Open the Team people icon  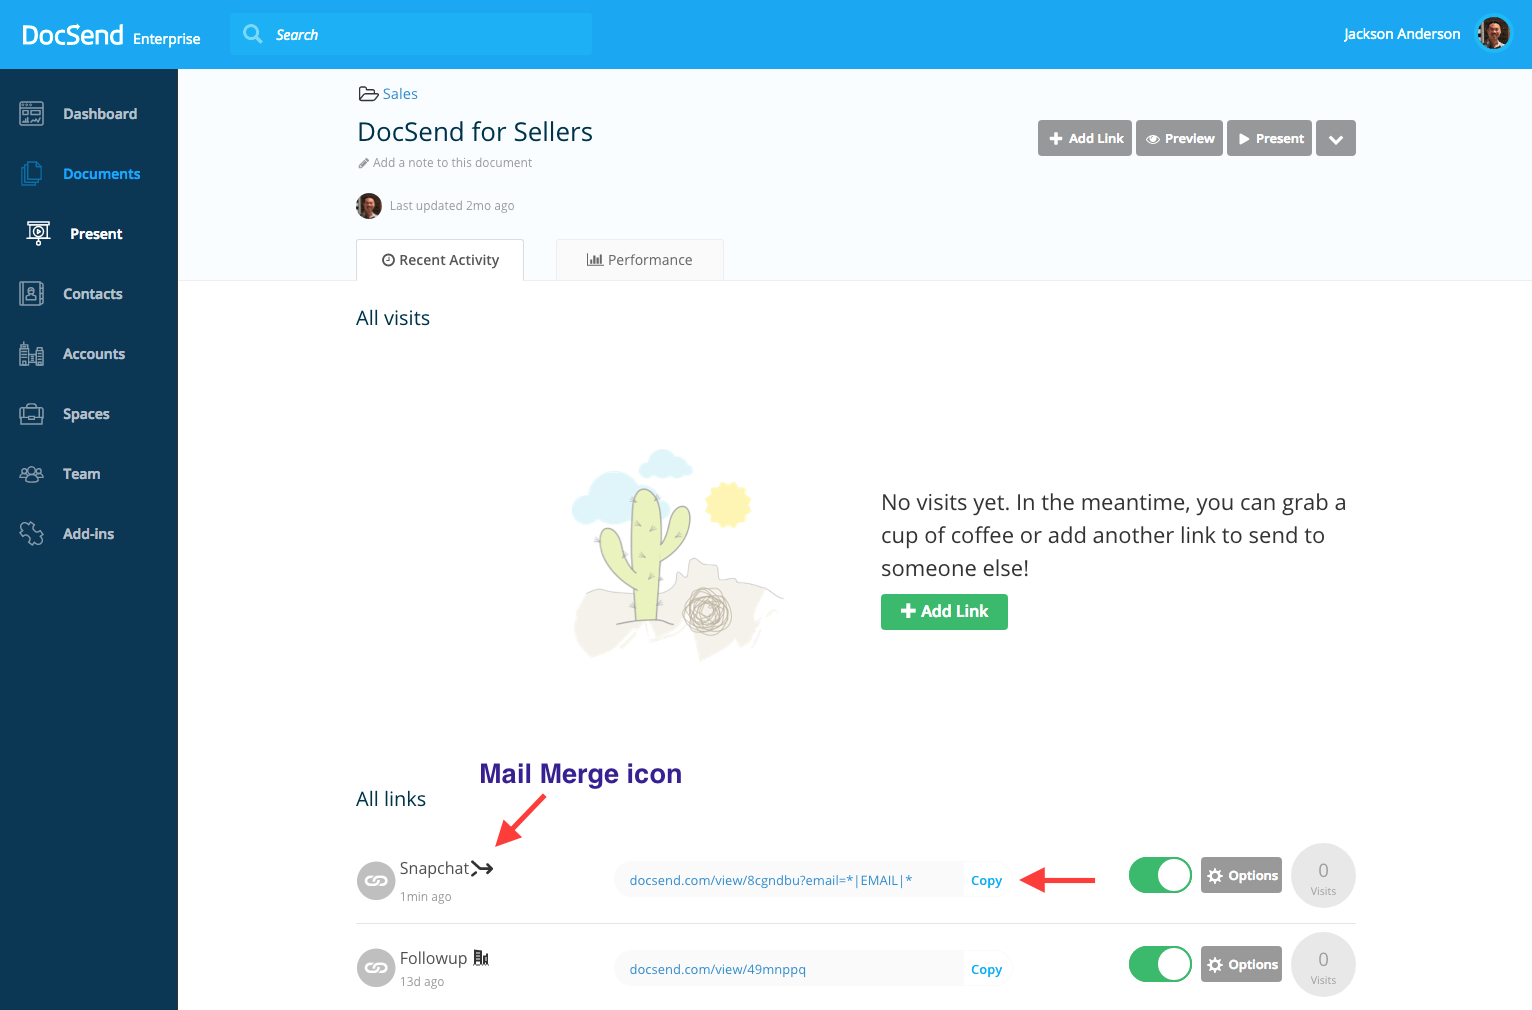[x=31, y=474]
